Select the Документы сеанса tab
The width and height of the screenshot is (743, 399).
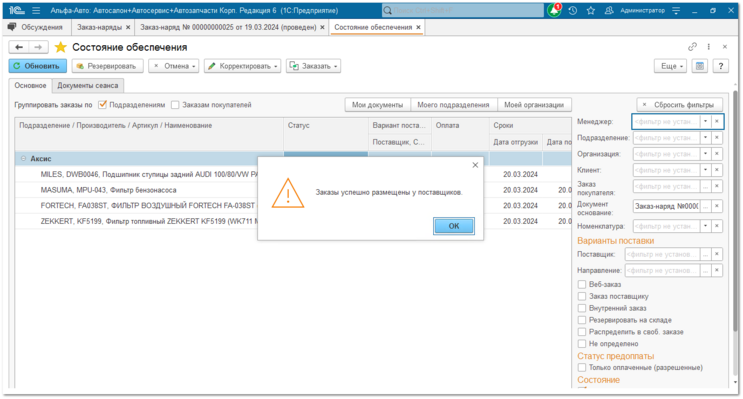click(x=88, y=85)
